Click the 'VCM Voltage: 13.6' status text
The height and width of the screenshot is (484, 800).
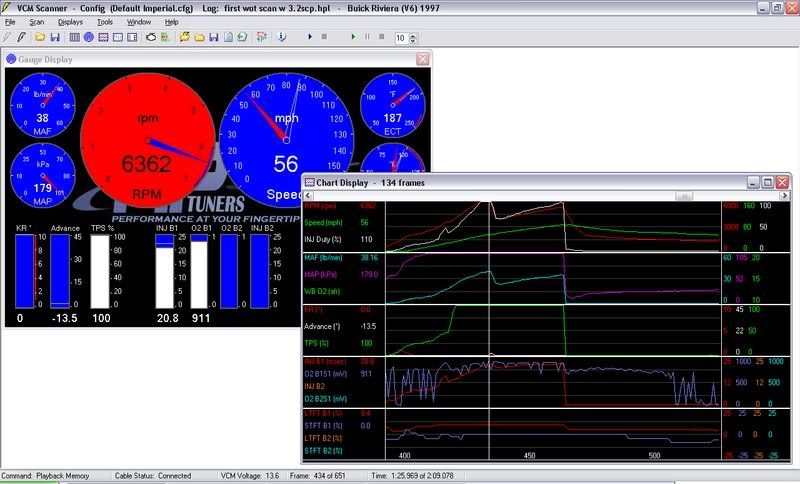[x=250, y=476]
